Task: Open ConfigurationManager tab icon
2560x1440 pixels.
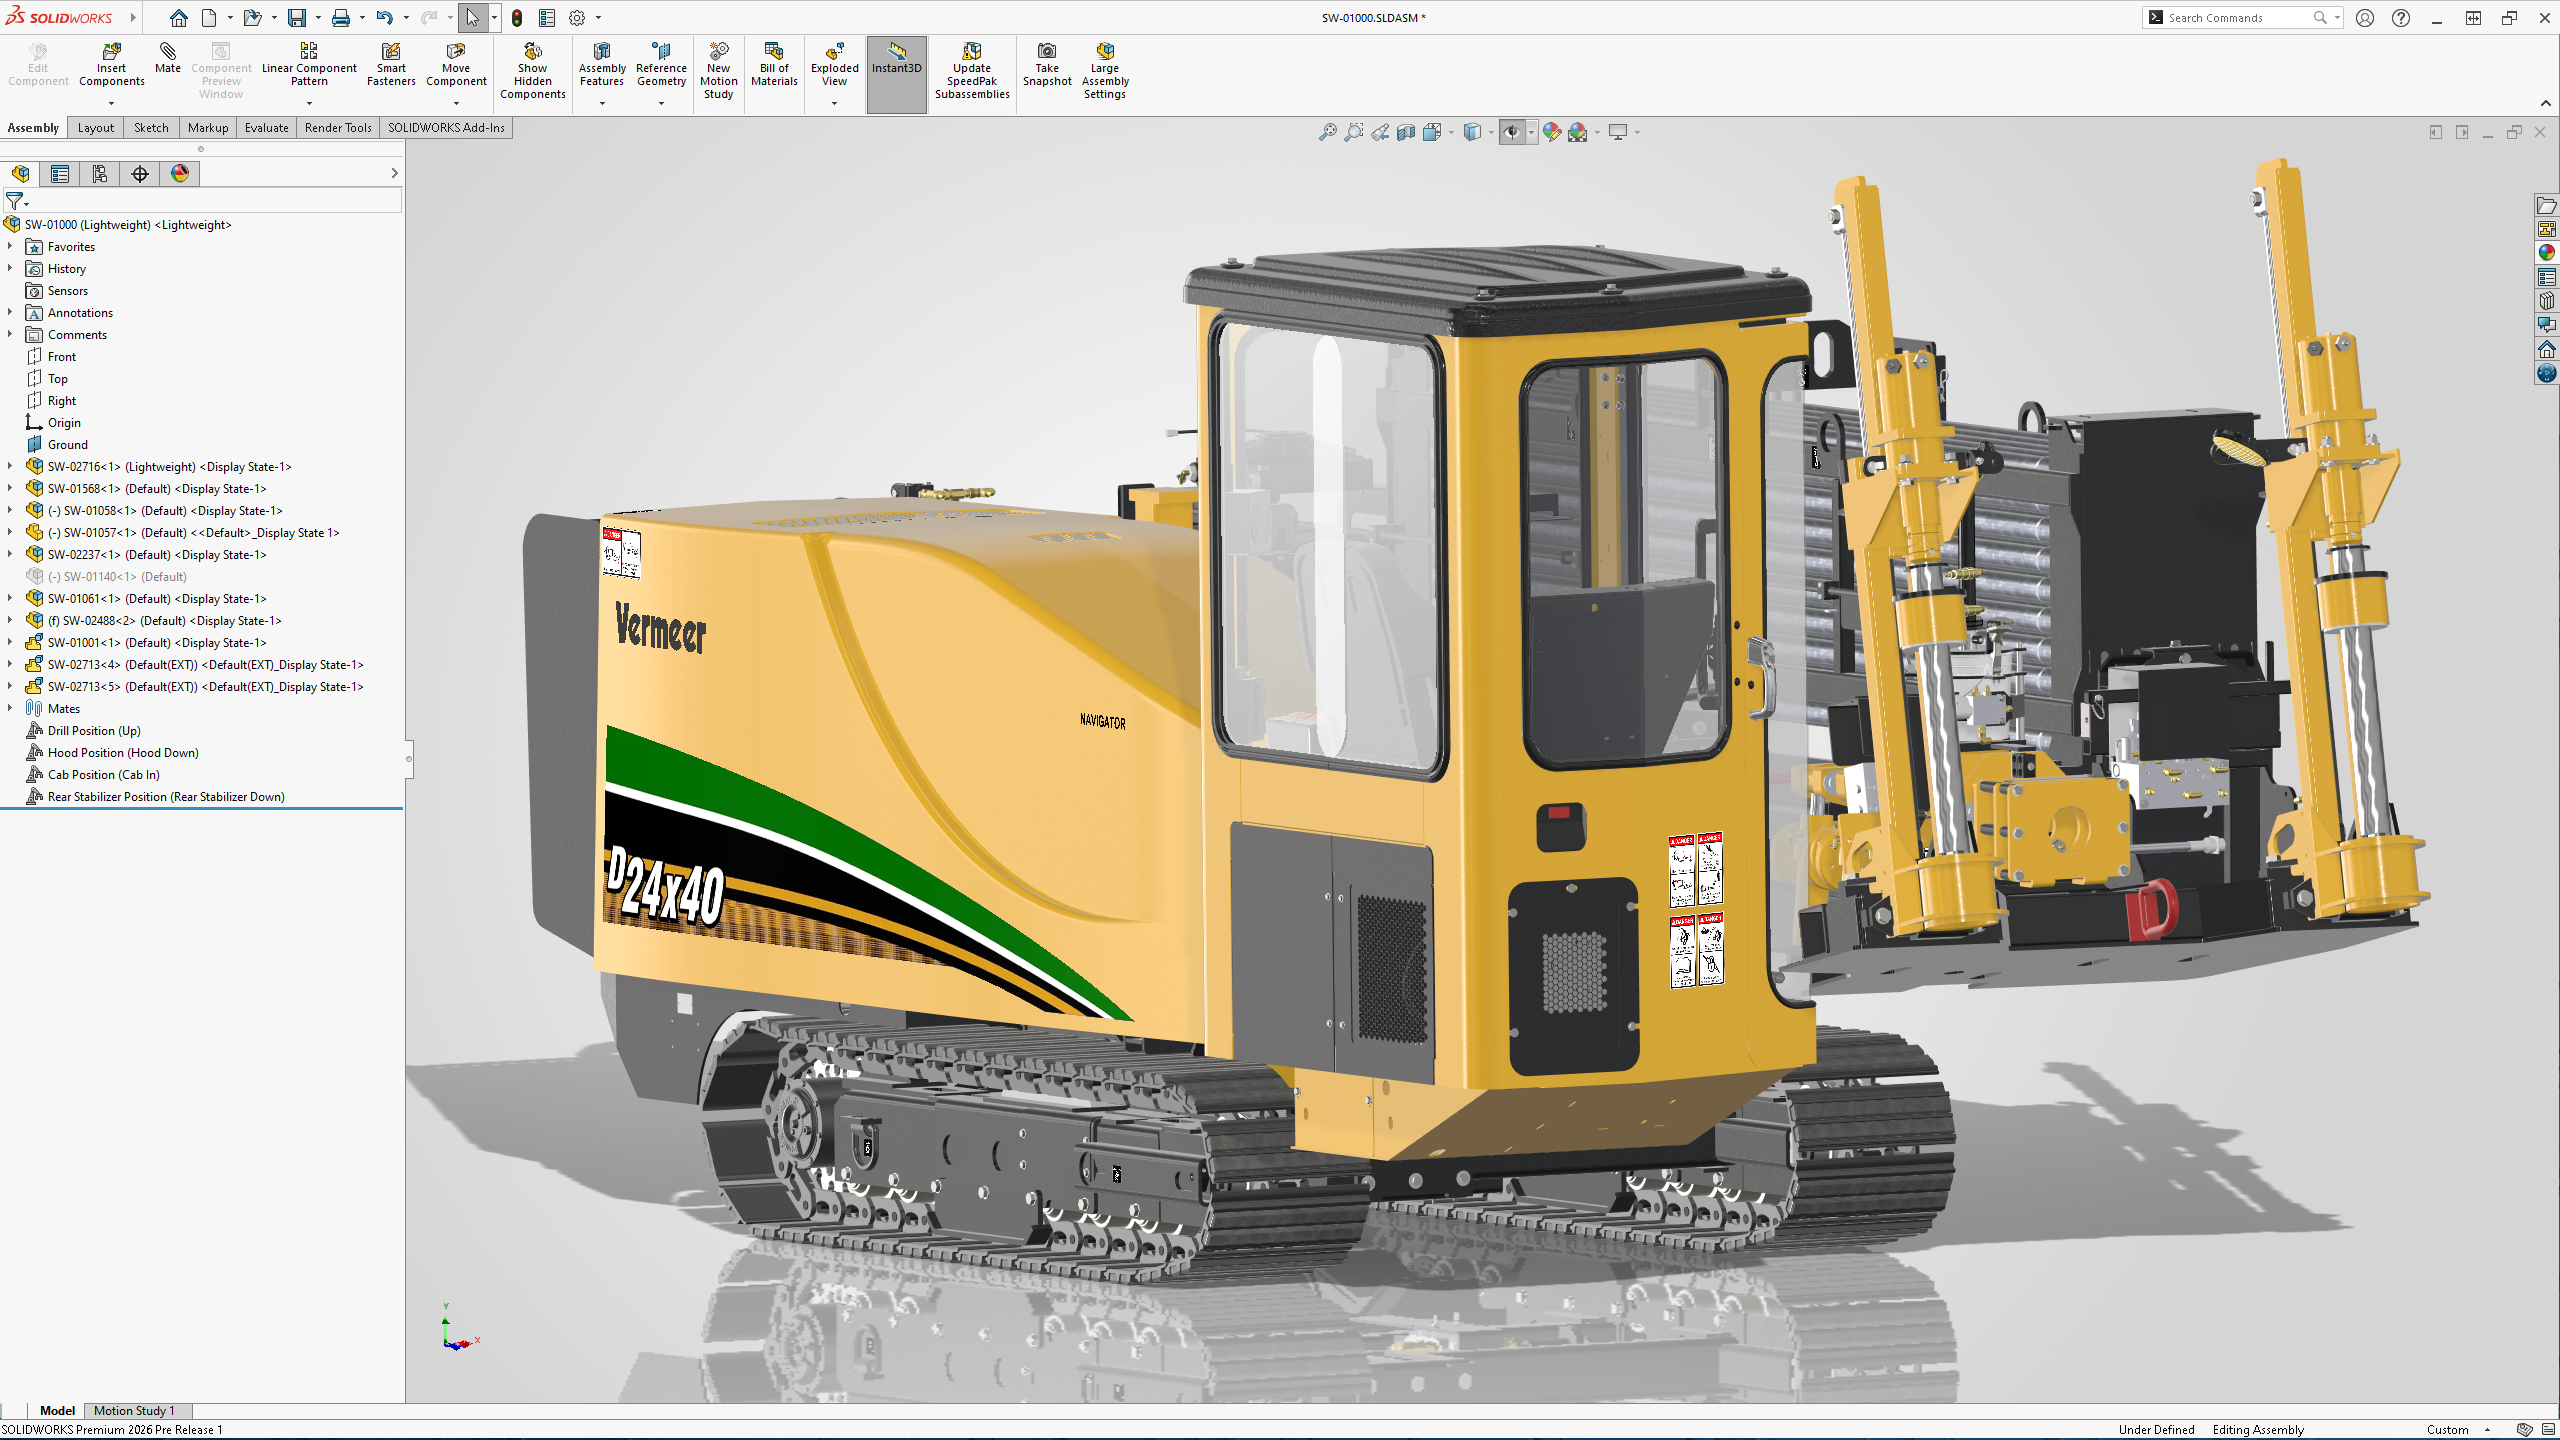Action: coord(100,174)
